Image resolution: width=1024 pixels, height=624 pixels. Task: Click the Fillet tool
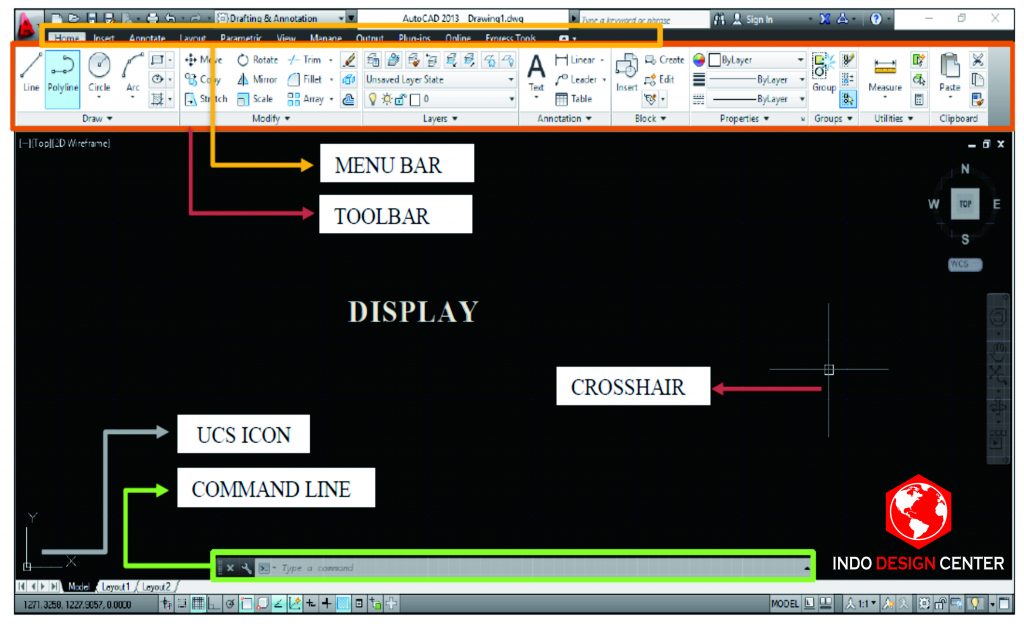(305, 80)
